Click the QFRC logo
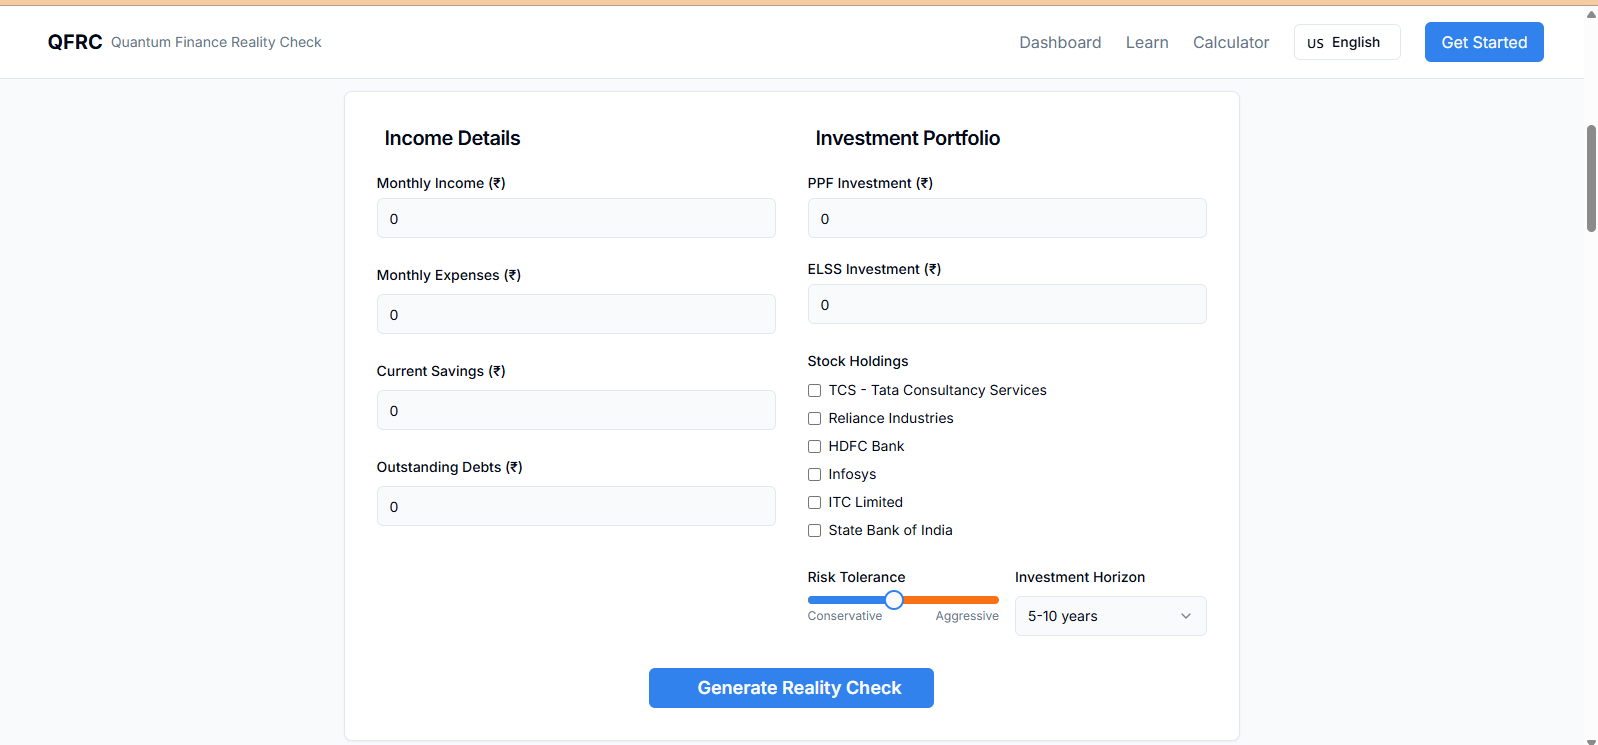 (75, 42)
